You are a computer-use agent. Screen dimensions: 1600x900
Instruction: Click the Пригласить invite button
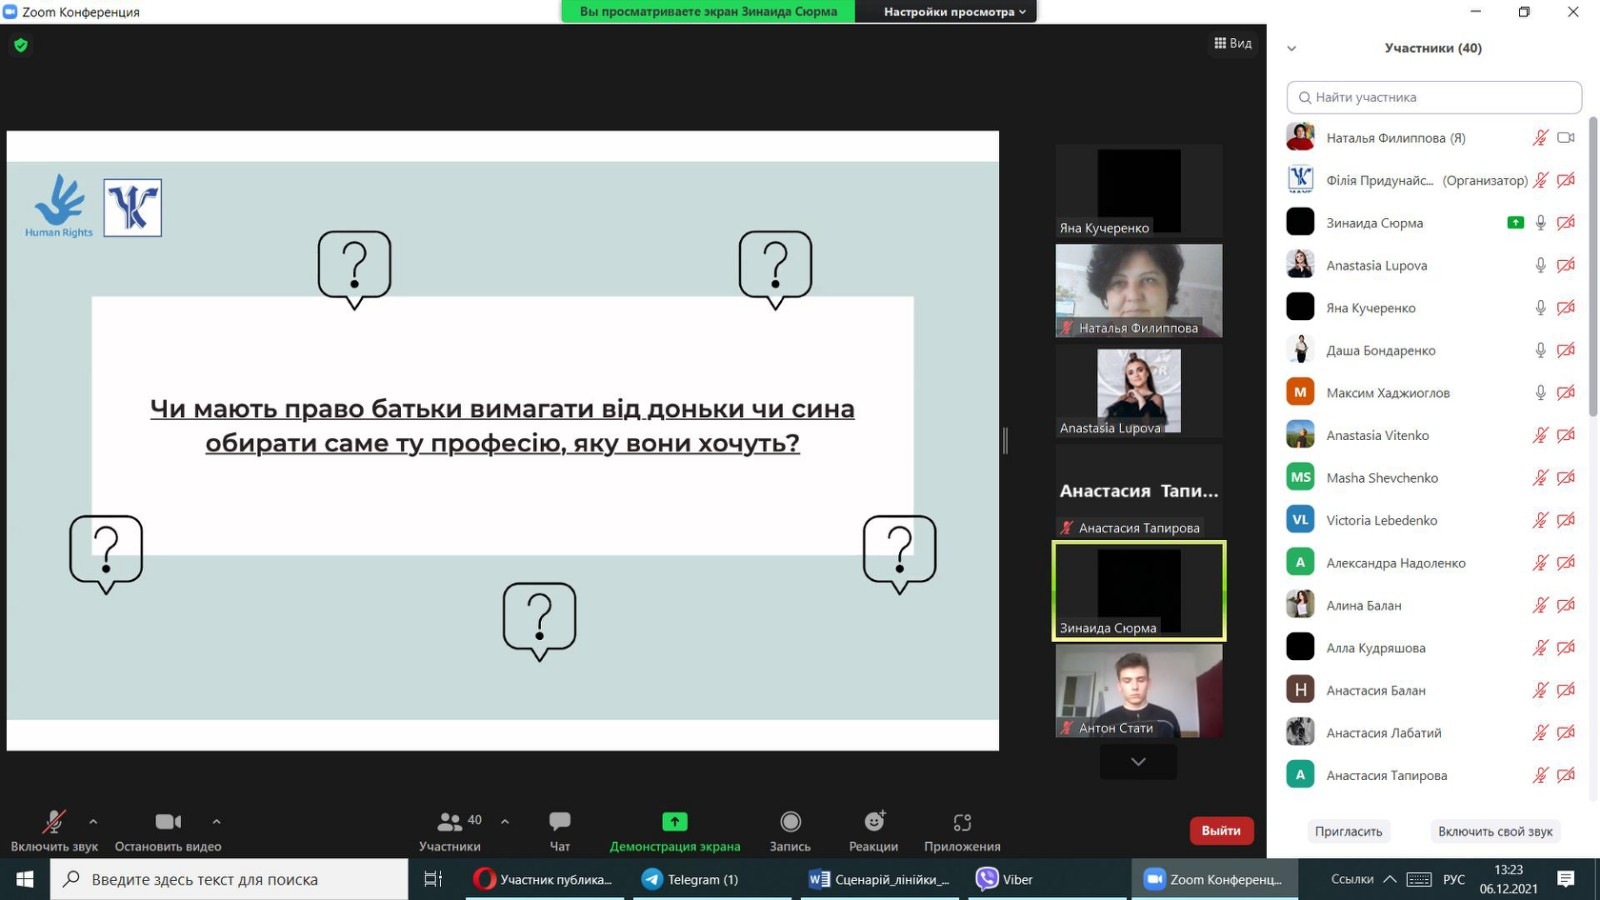(1348, 831)
